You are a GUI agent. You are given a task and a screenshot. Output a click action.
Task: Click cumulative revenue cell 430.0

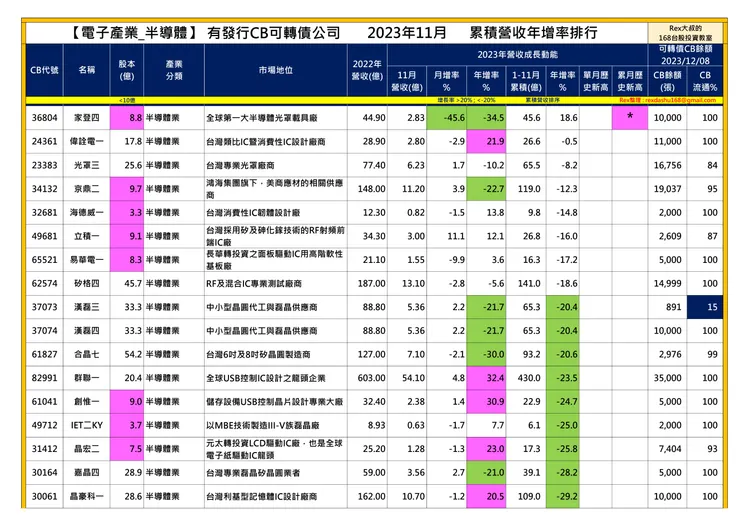pyautogui.click(x=526, y=378)
